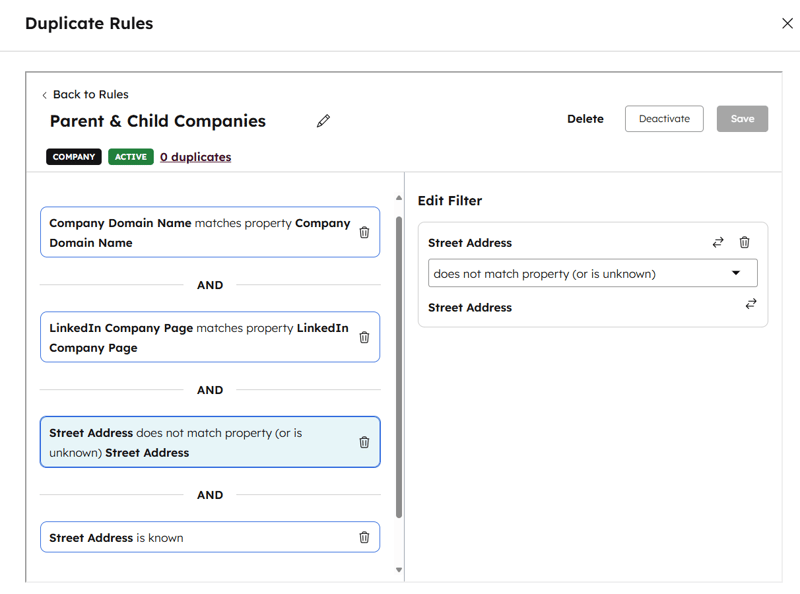Swap the compared Street Address property
This screenshot has width=800, height=594.
point(751,304)
